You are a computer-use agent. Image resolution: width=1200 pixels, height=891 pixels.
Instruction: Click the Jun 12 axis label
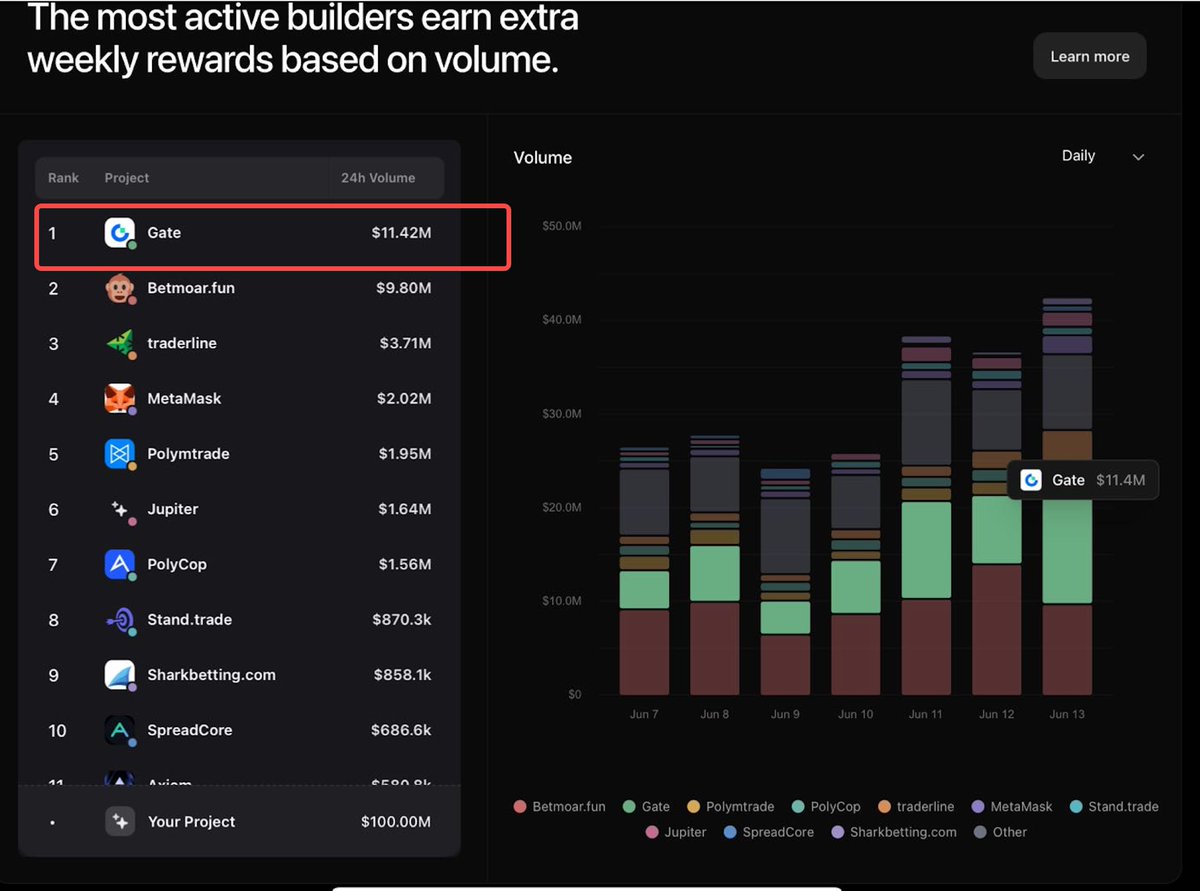click(x=997, y=714)
